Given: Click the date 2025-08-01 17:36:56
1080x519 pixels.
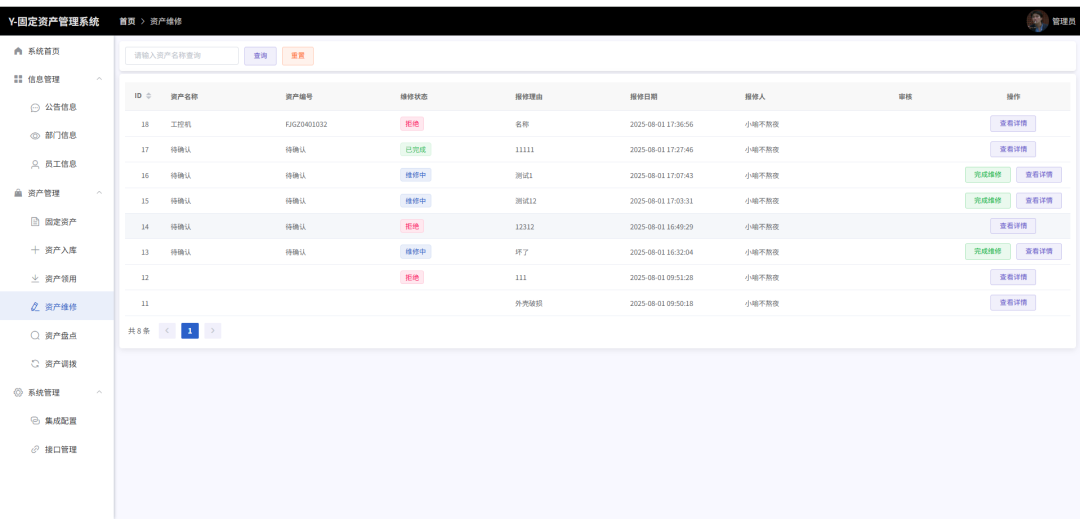Looking at the screenshot, I should point(661,125).
